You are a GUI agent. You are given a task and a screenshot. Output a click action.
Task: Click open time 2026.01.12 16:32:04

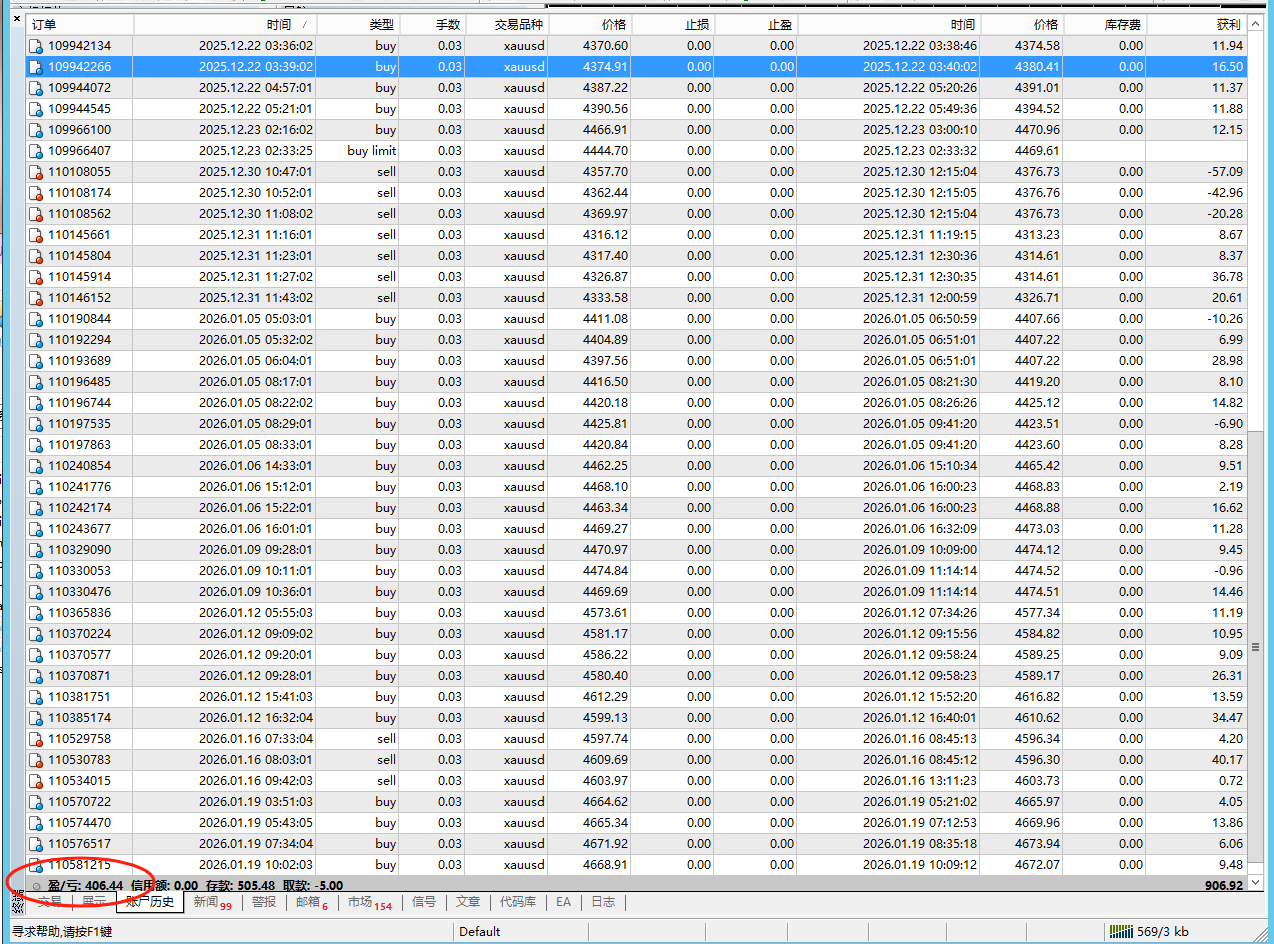pos(256,718)
